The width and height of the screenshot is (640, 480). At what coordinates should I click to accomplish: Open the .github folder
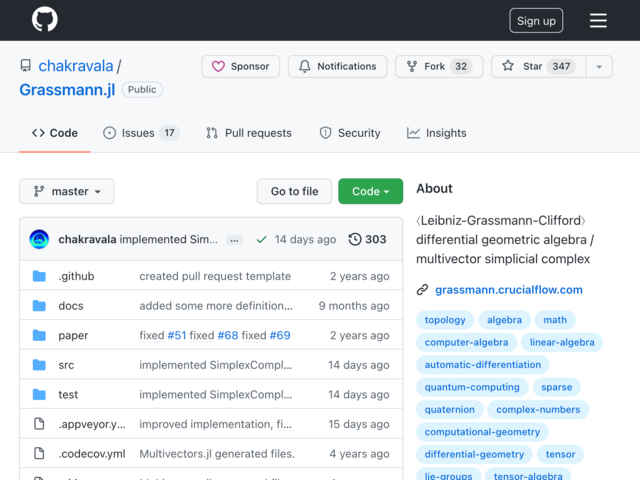click(x=76, y=276)
